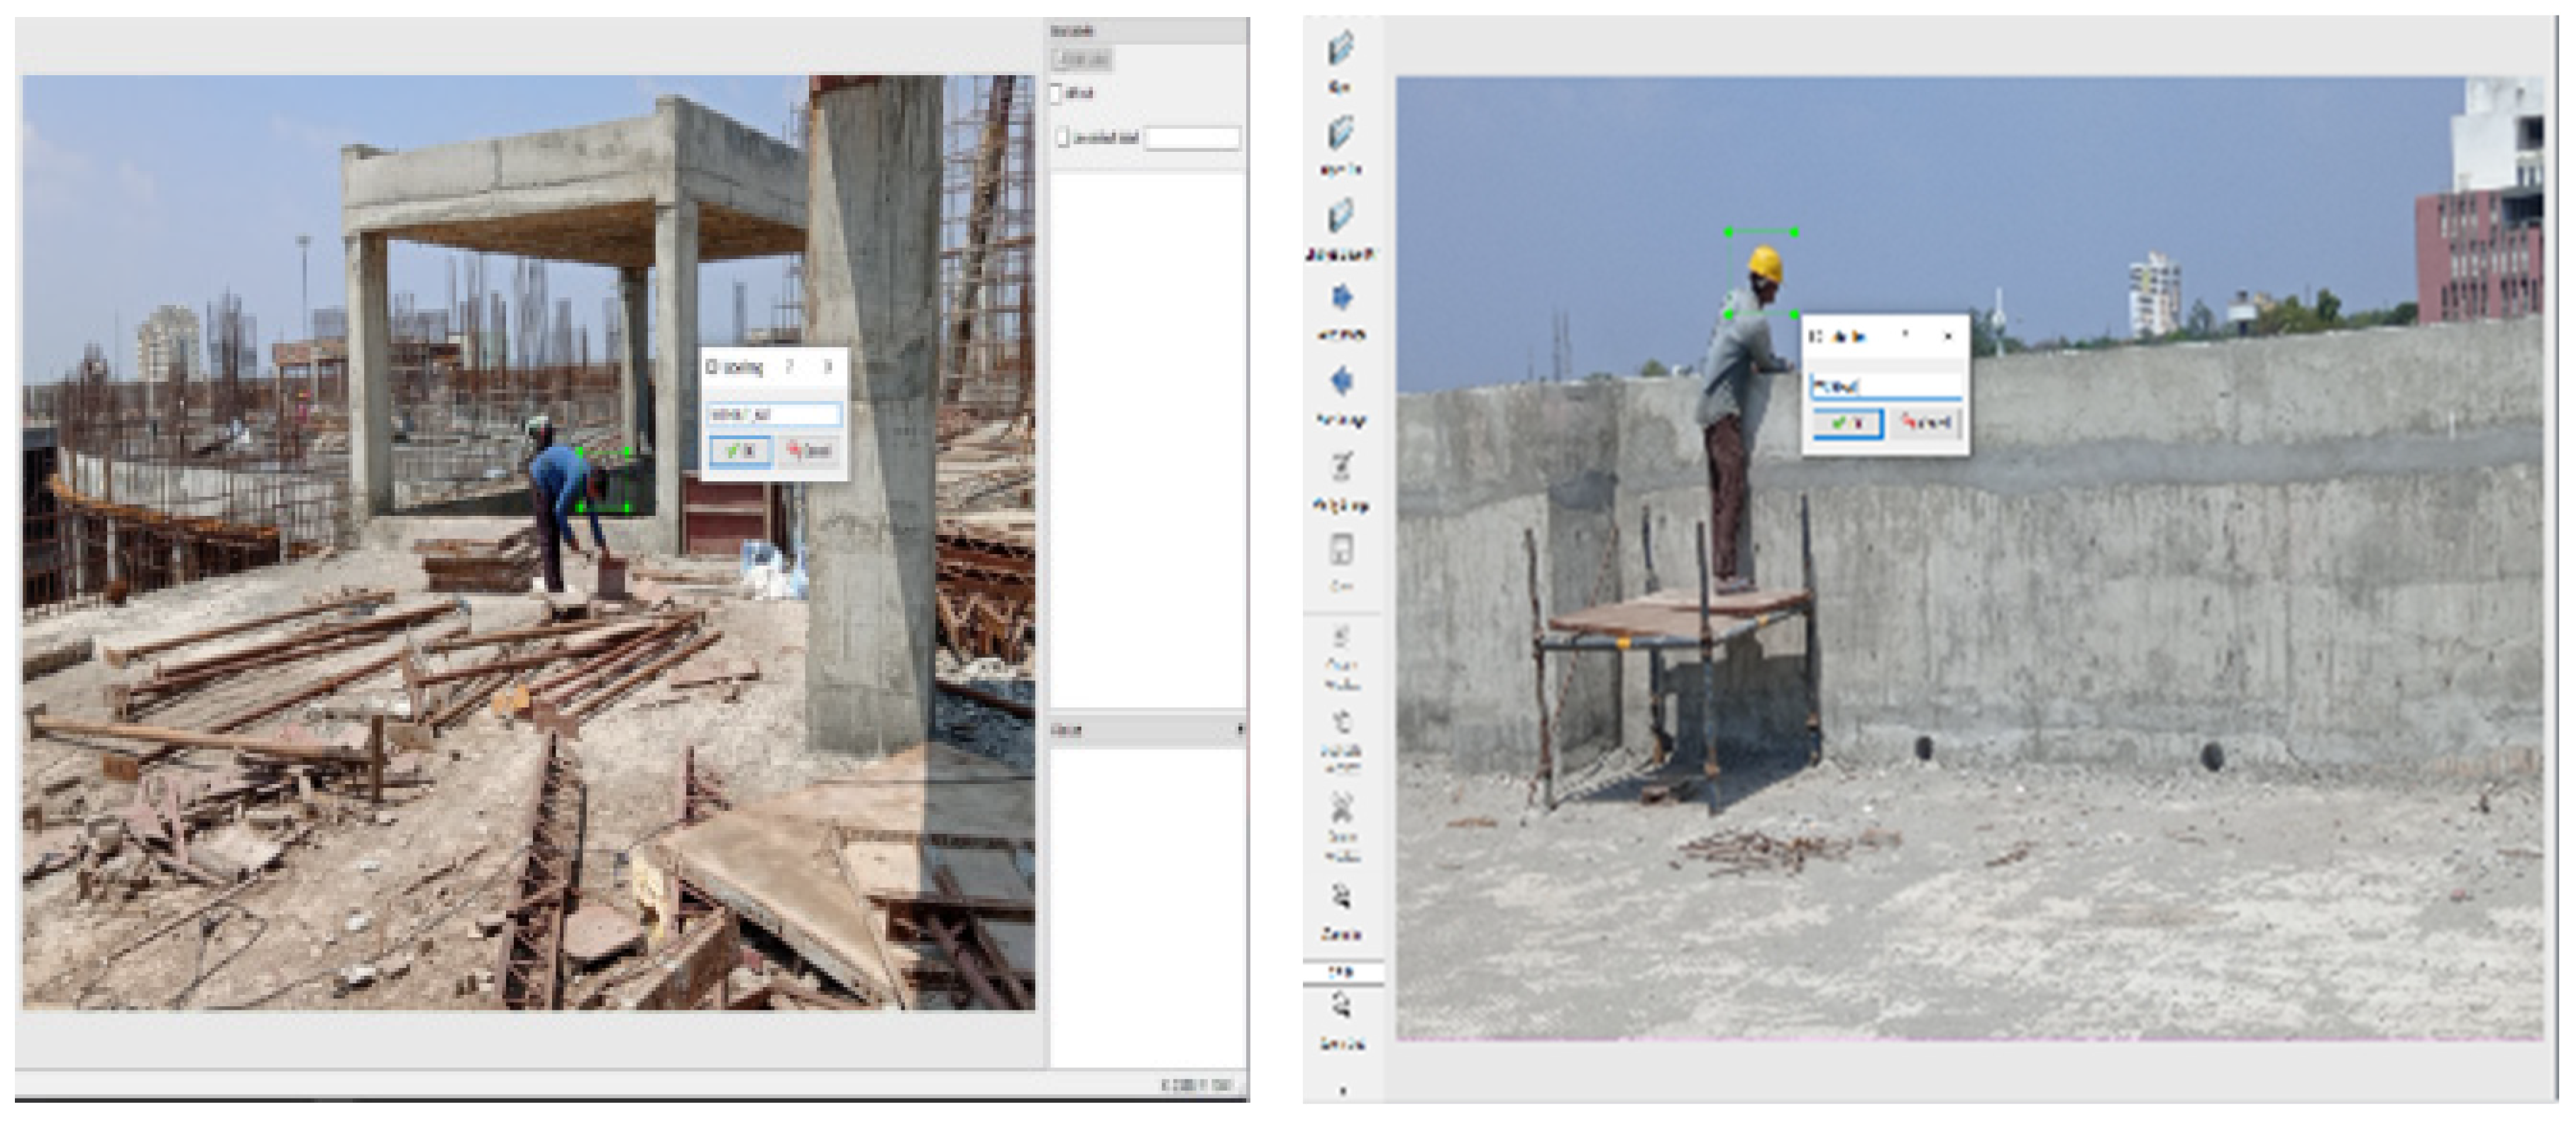Click the default label text field

(x=1192, y=138)
